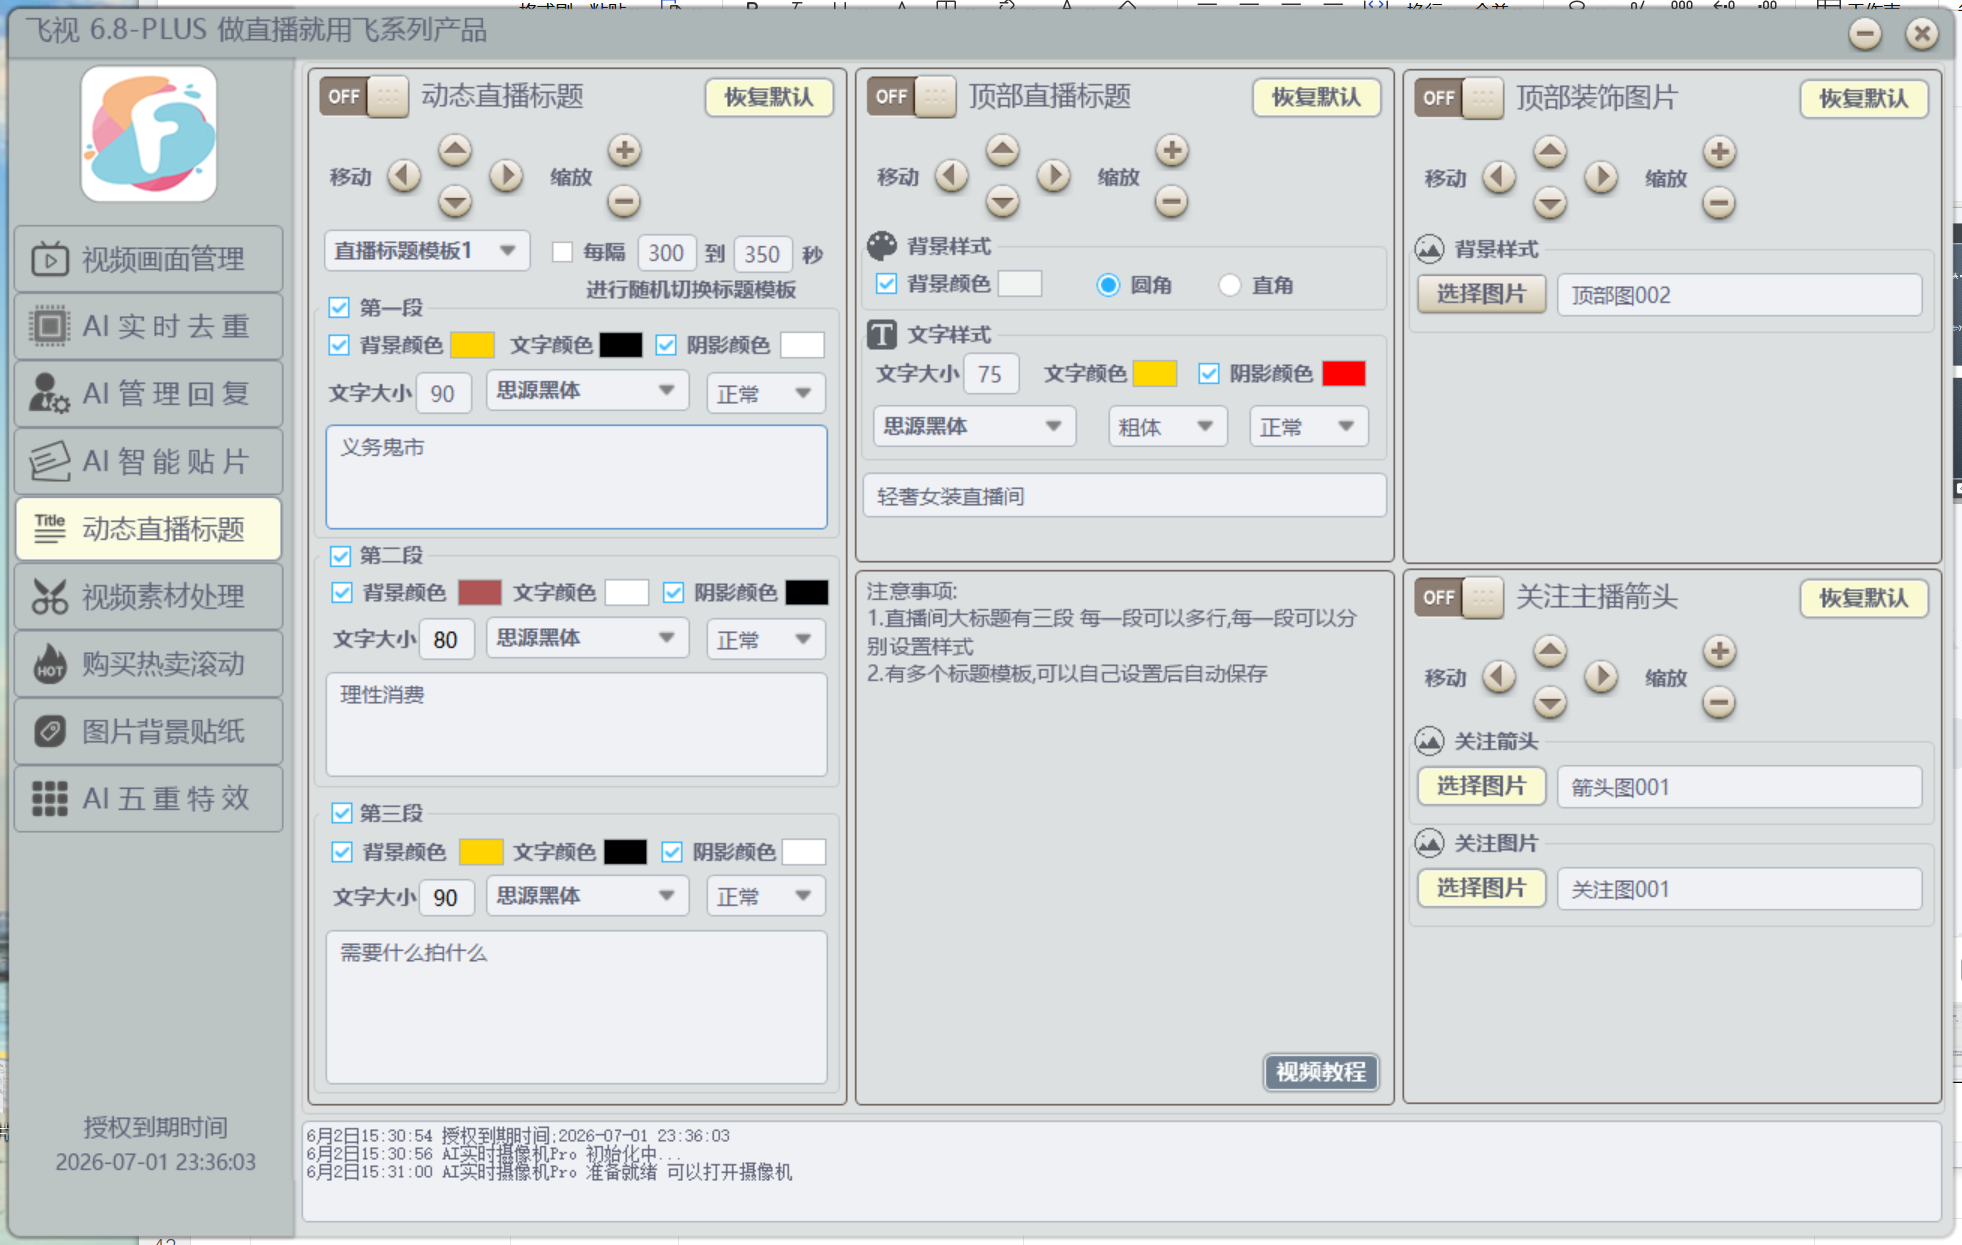Click the move-up arrow in 顶部装饰图片 panel
Screen dimensions: 1962x1245
(x=1549, y=152)
